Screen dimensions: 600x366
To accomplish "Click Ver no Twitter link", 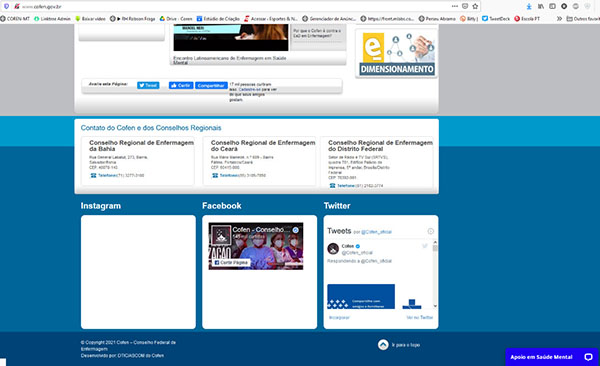I will (x=419, y=317).
